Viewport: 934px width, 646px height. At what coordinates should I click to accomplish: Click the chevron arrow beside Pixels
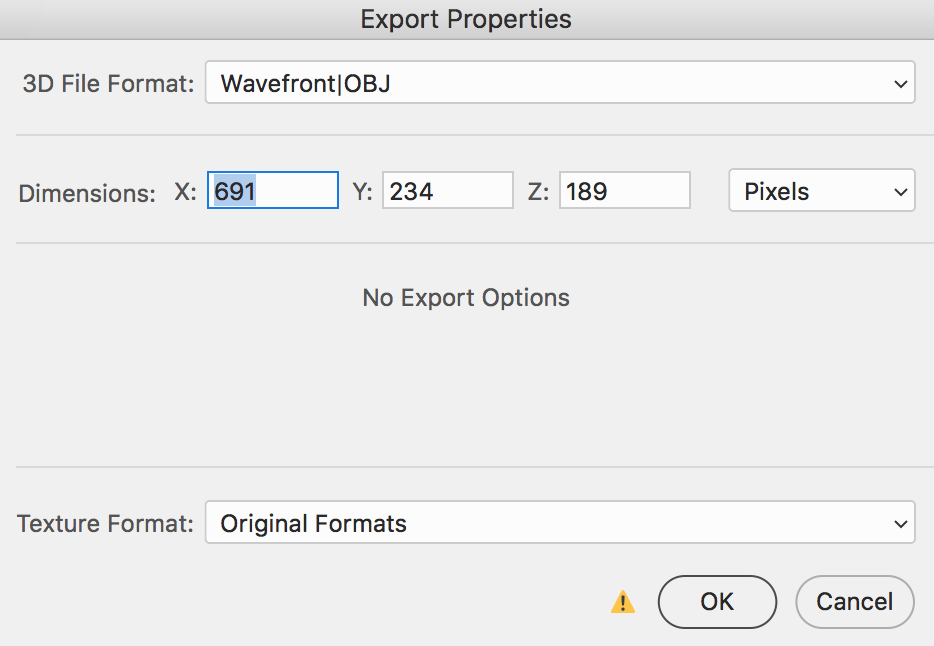[900, 191]
